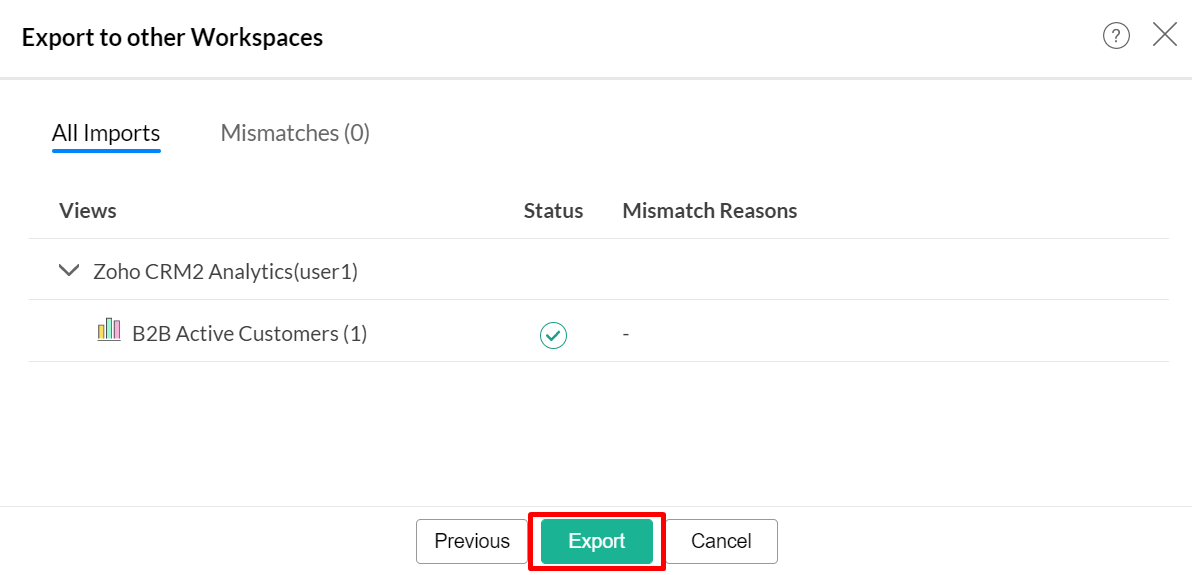1192x575 pixels.
Task: Click the Views column header
Action: tap(88, 211)
